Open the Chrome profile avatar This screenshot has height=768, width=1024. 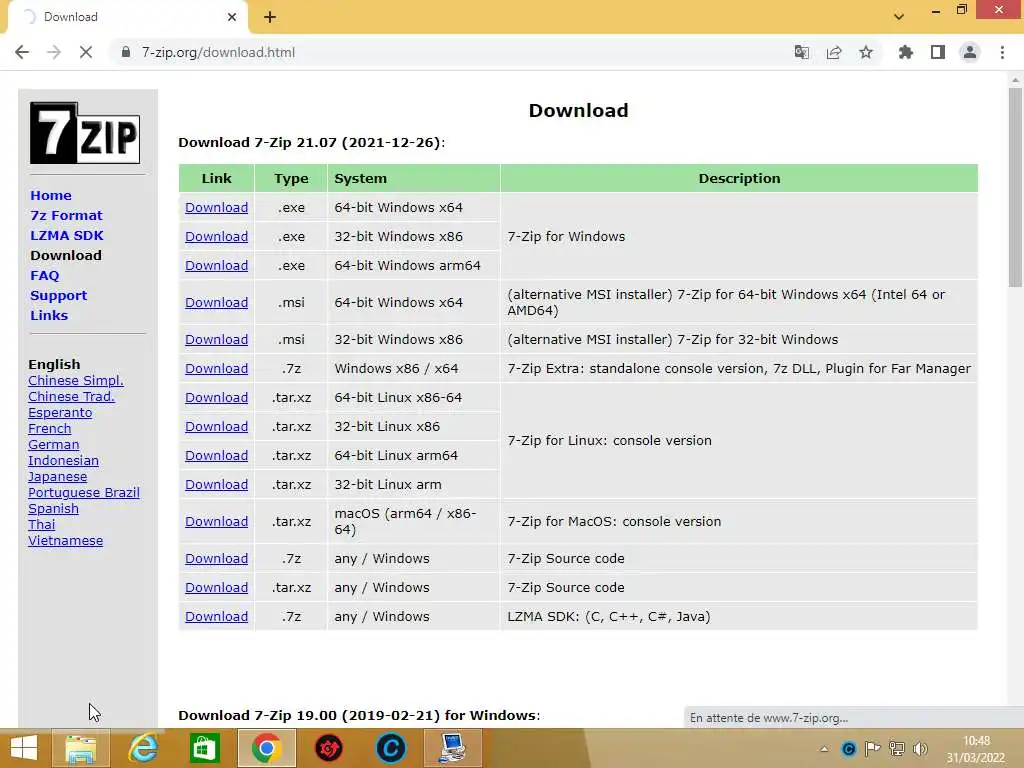970,52
